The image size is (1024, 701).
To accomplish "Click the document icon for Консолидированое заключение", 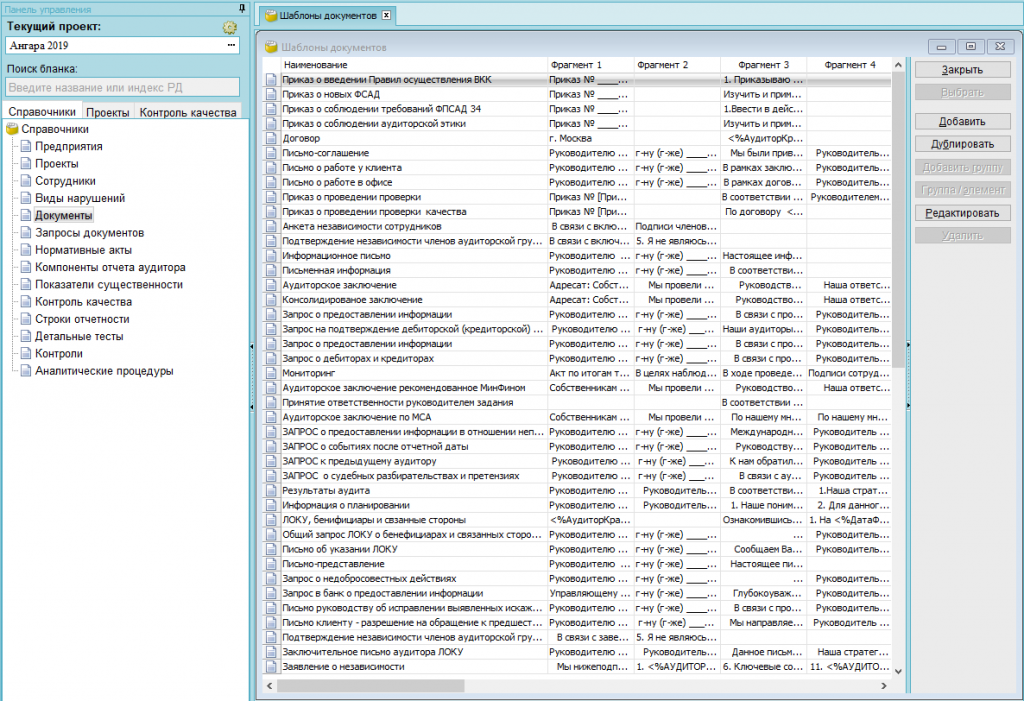I will pyautogui.click(x=271, y=299).
